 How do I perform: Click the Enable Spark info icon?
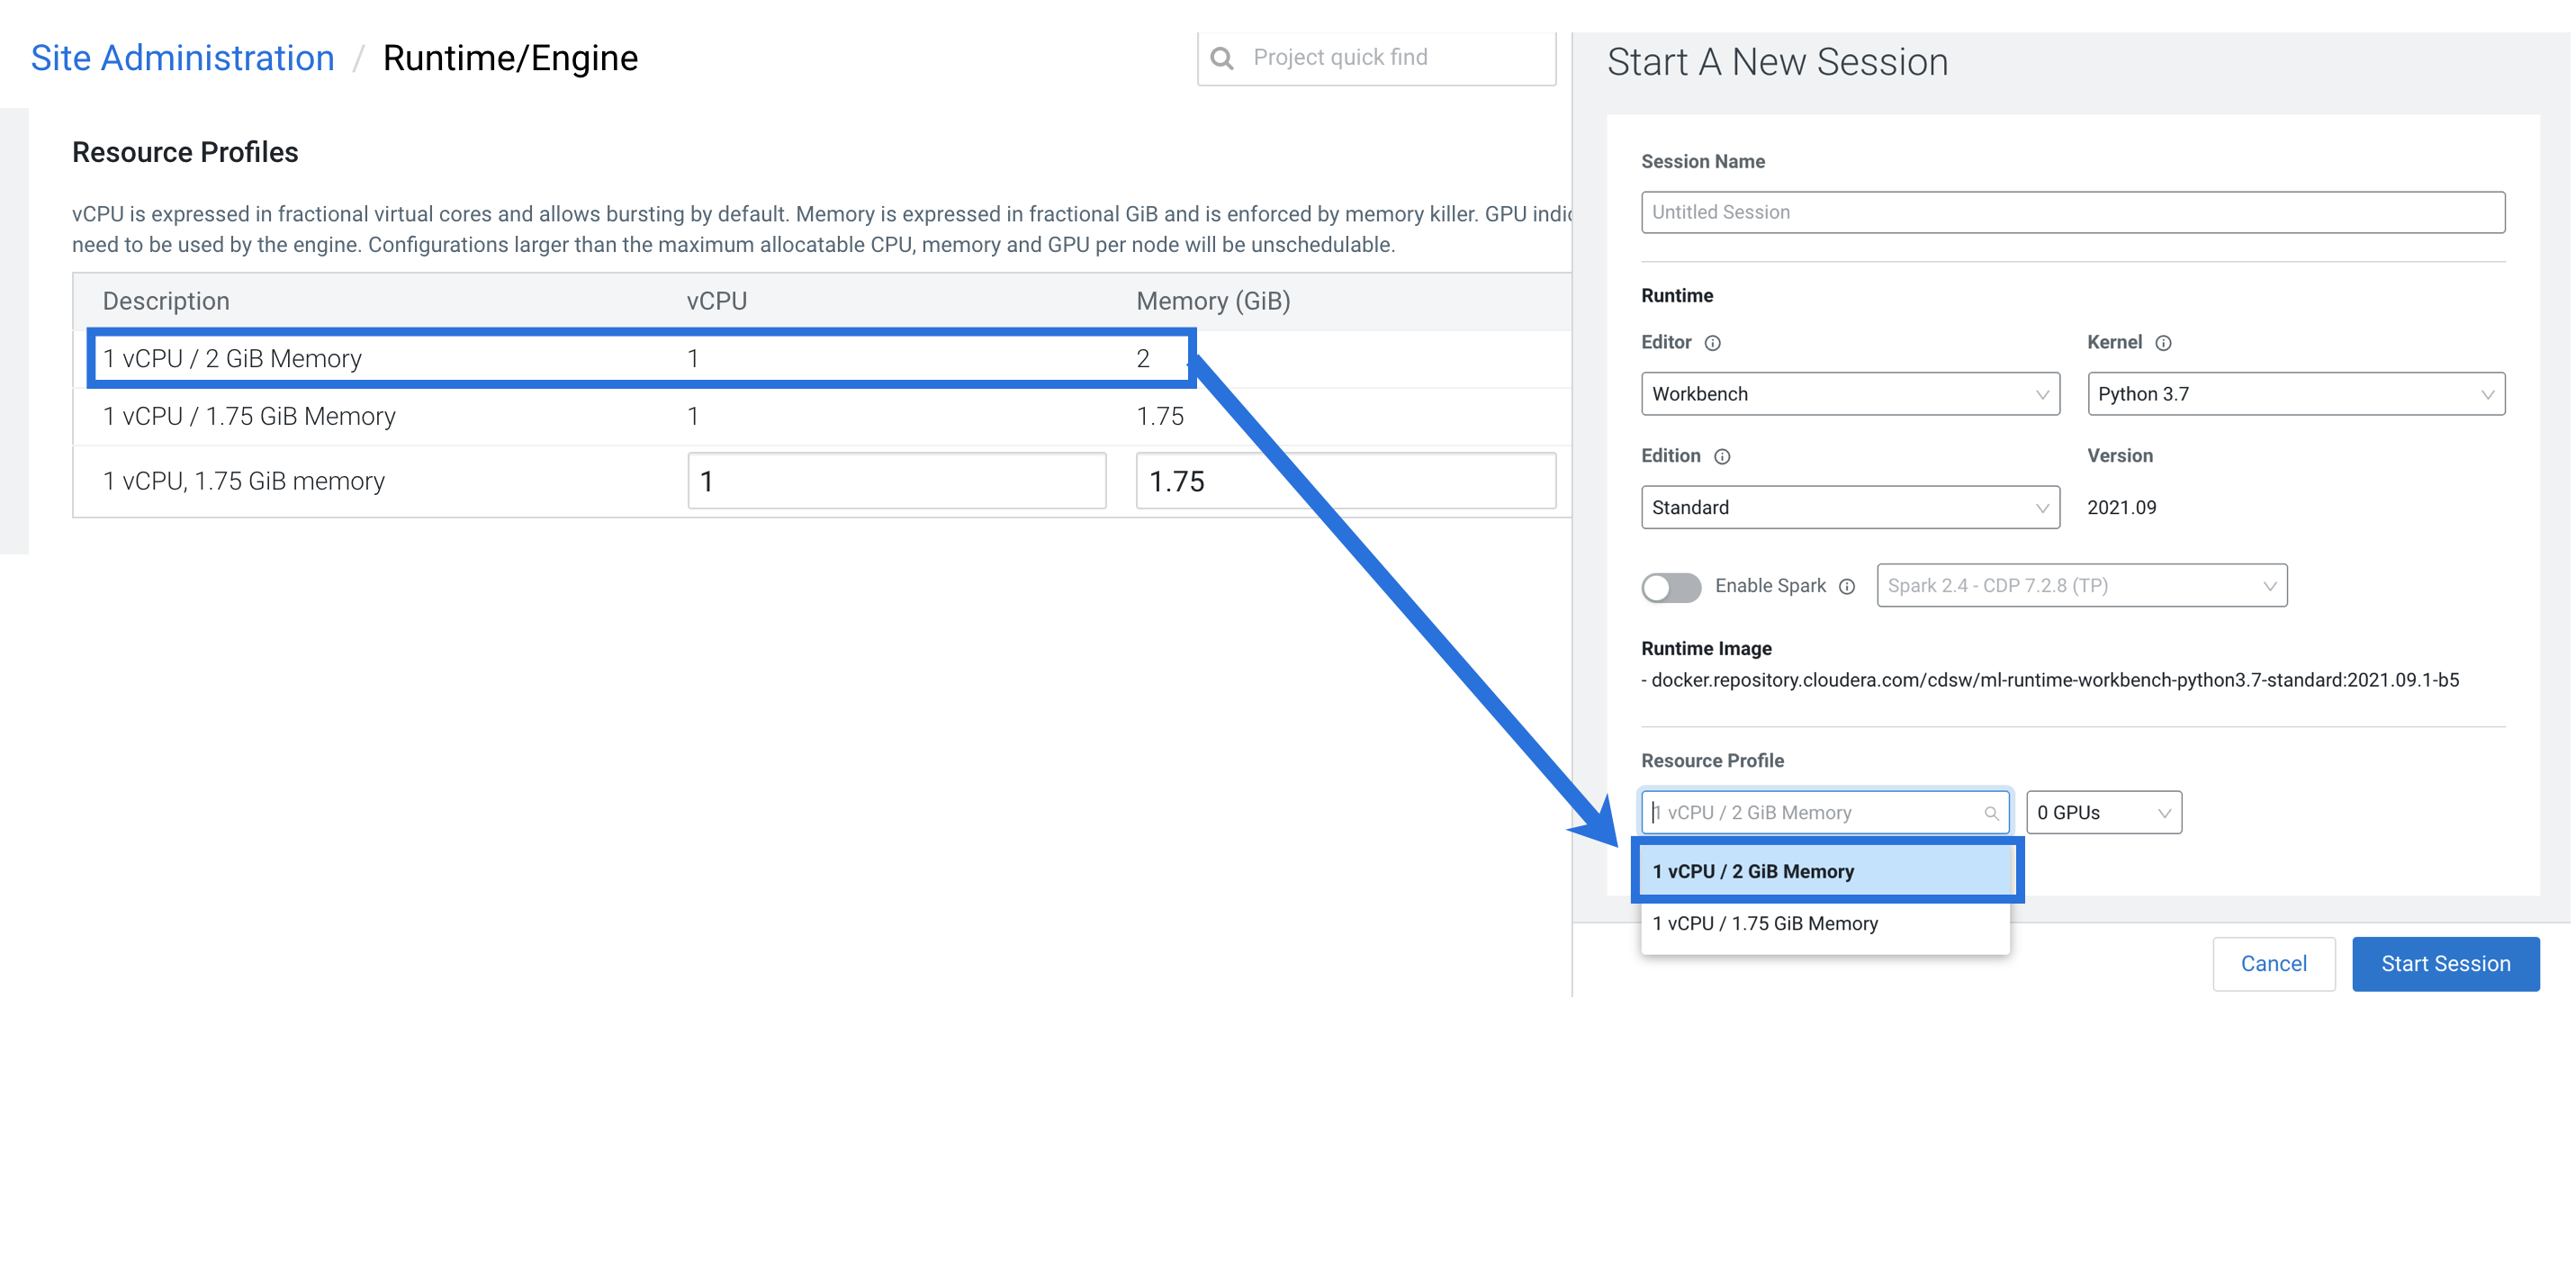[1847, 587]
